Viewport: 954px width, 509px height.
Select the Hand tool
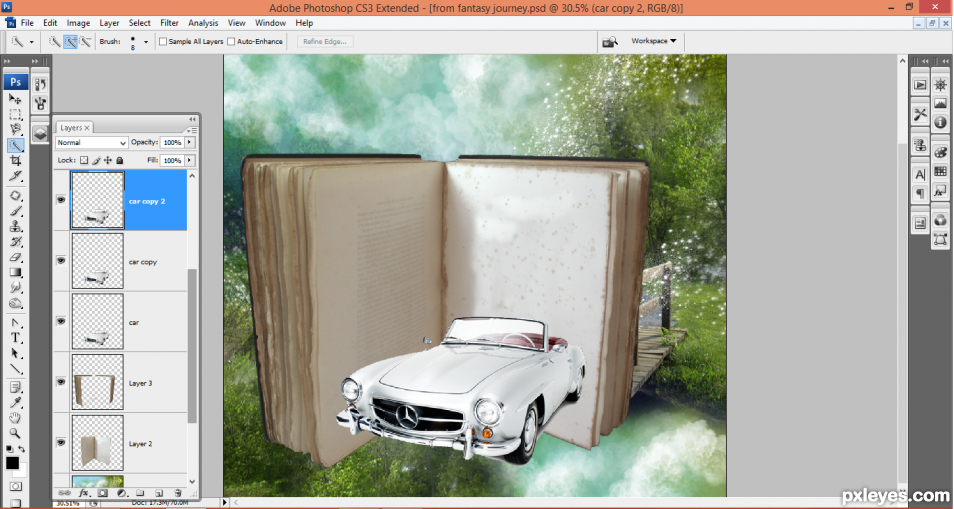point(15,418)
